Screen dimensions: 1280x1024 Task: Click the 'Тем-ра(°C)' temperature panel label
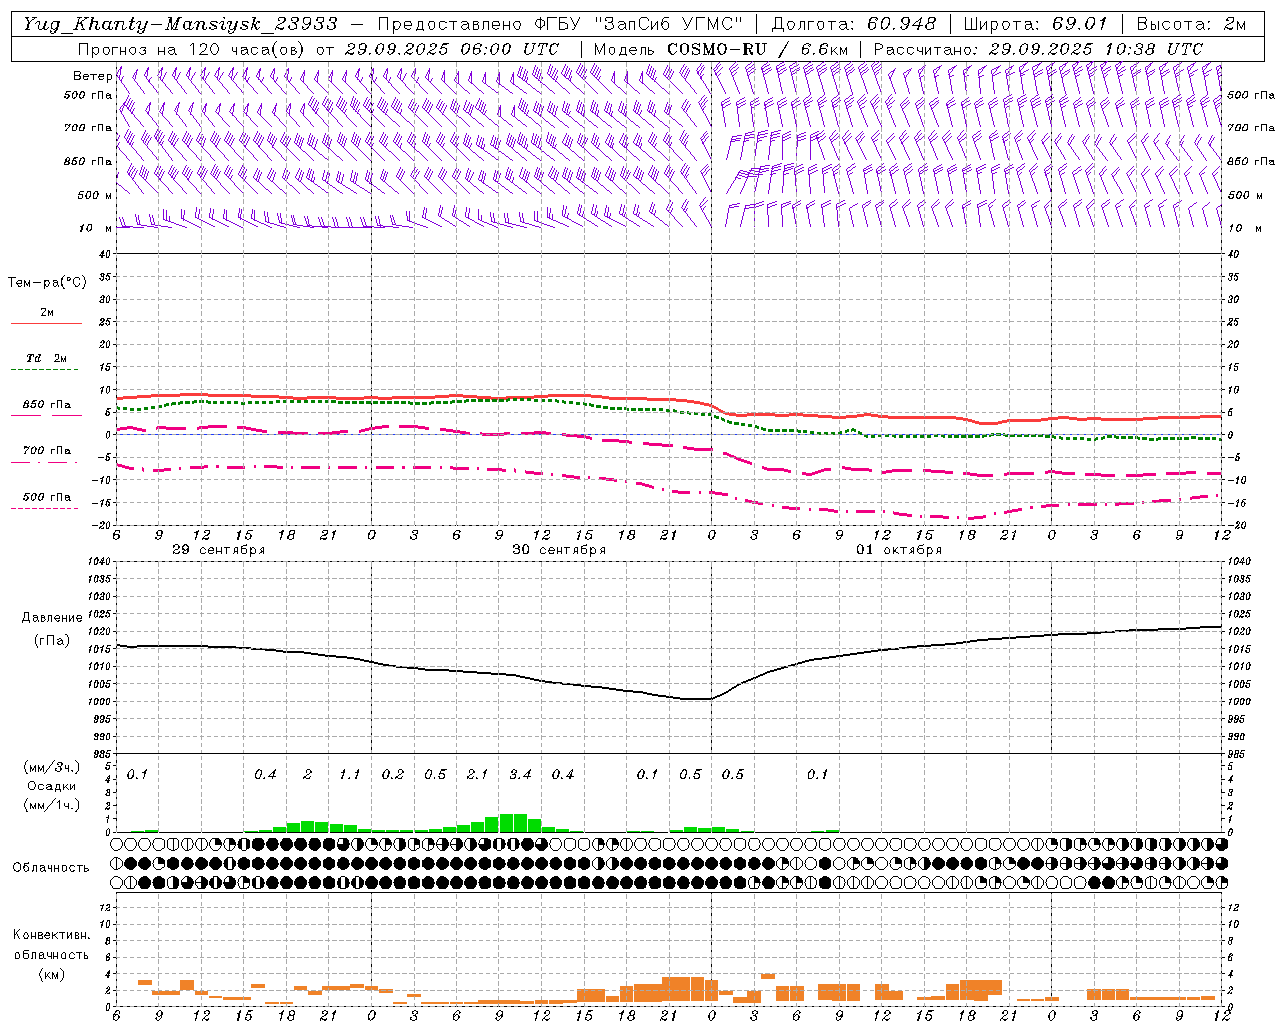47,283
